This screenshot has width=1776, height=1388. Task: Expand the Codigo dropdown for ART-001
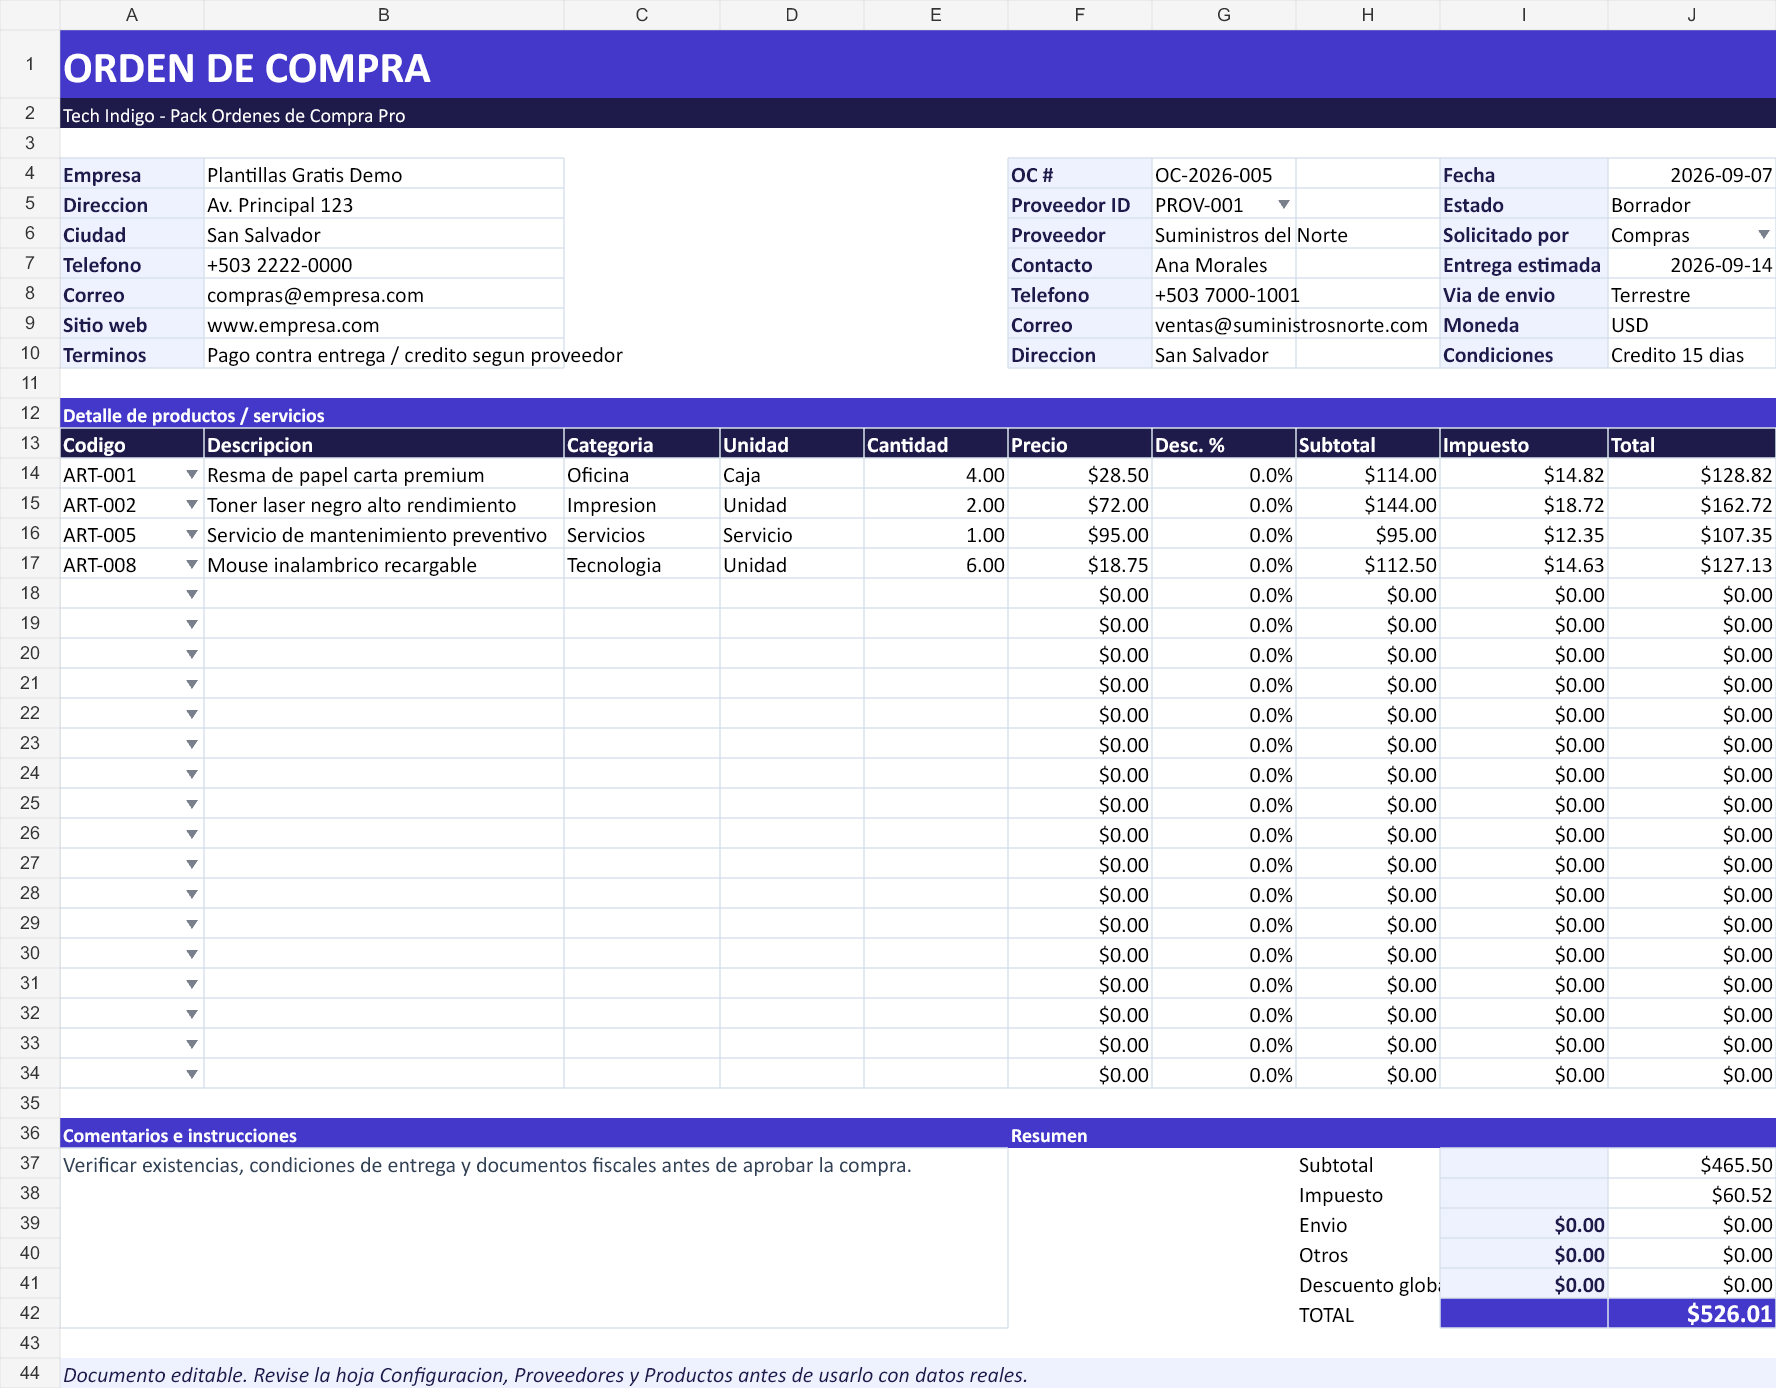(x=191, y=474)
